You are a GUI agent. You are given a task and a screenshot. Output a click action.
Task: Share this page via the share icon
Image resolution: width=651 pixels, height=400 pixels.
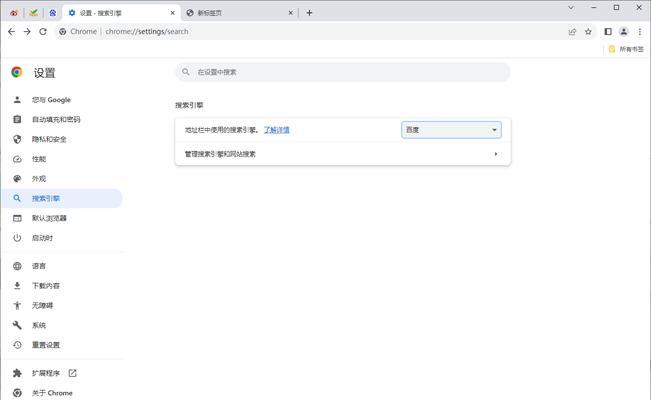point(572,32)
